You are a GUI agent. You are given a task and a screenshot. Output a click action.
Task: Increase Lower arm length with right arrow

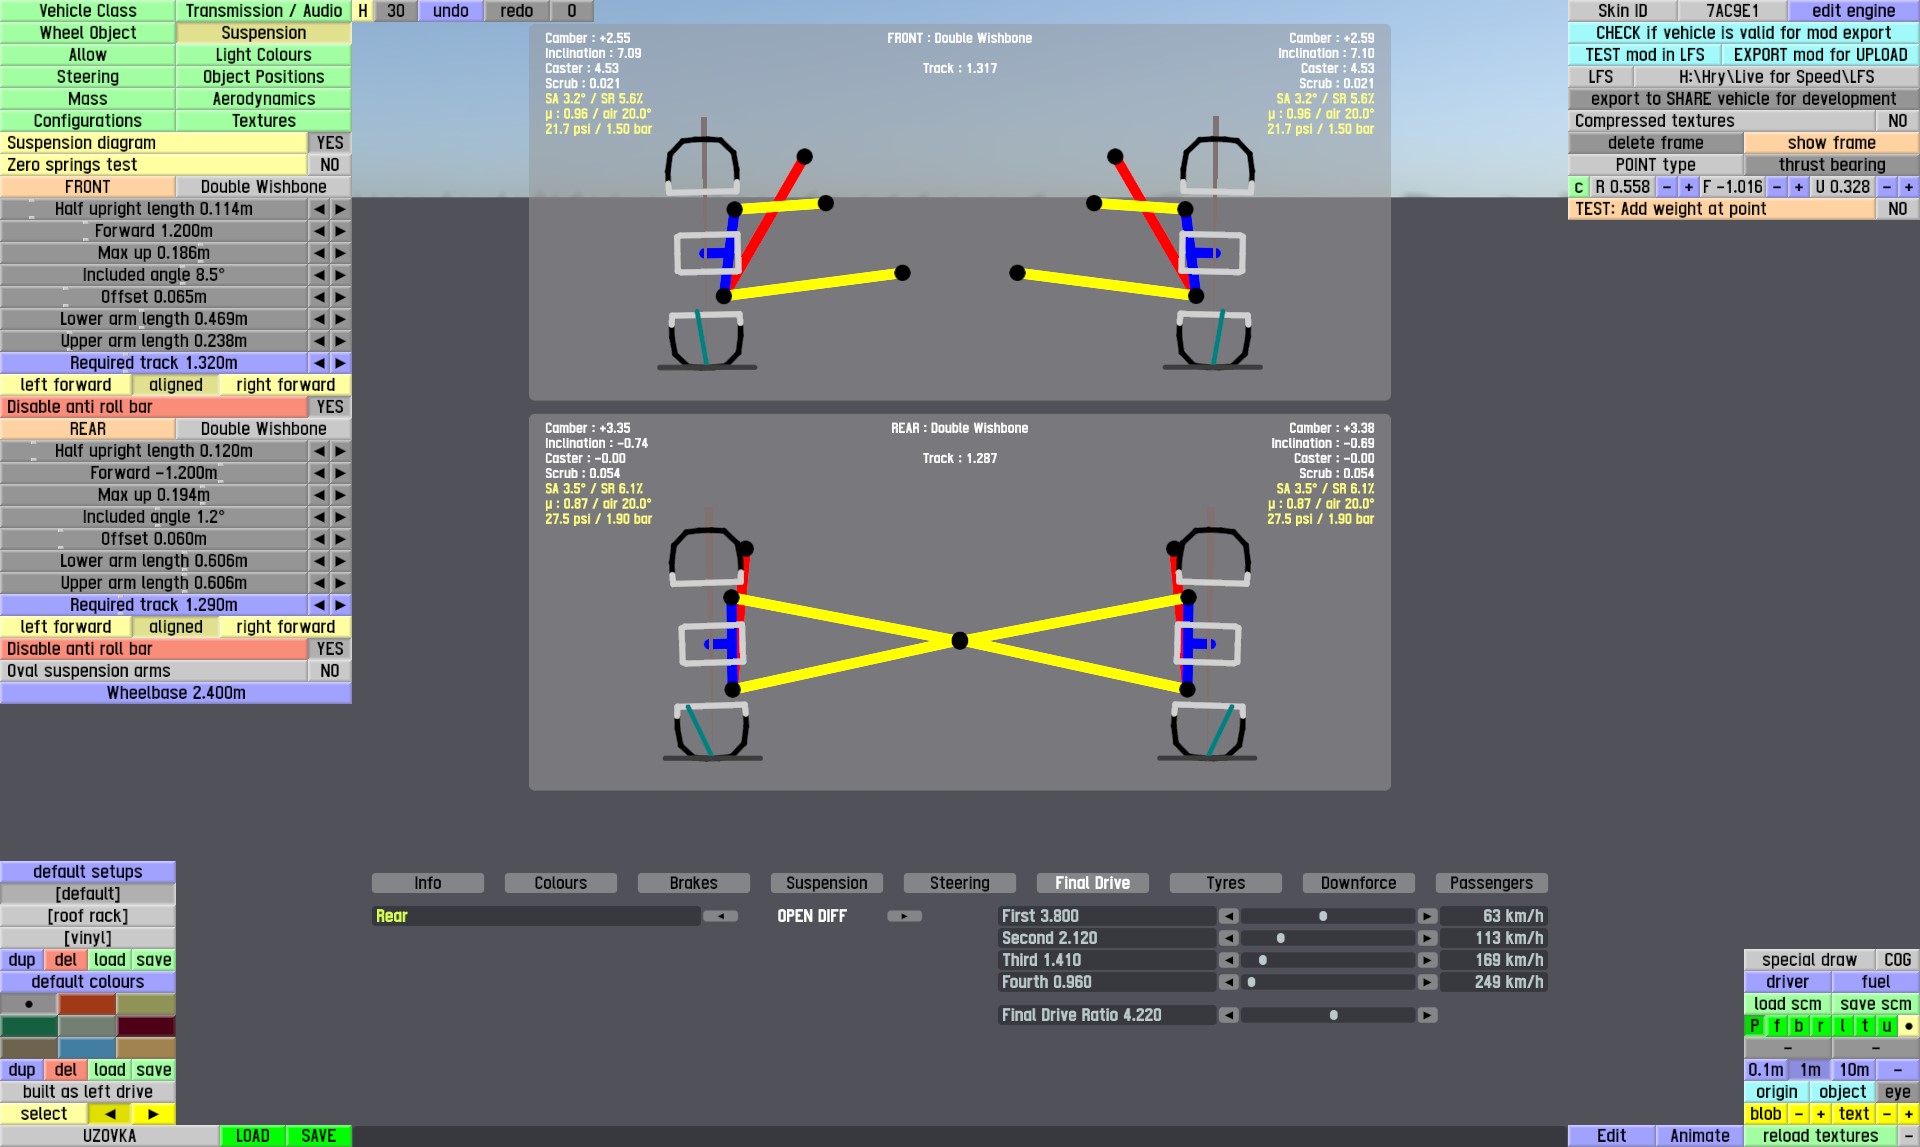point(340,319)
